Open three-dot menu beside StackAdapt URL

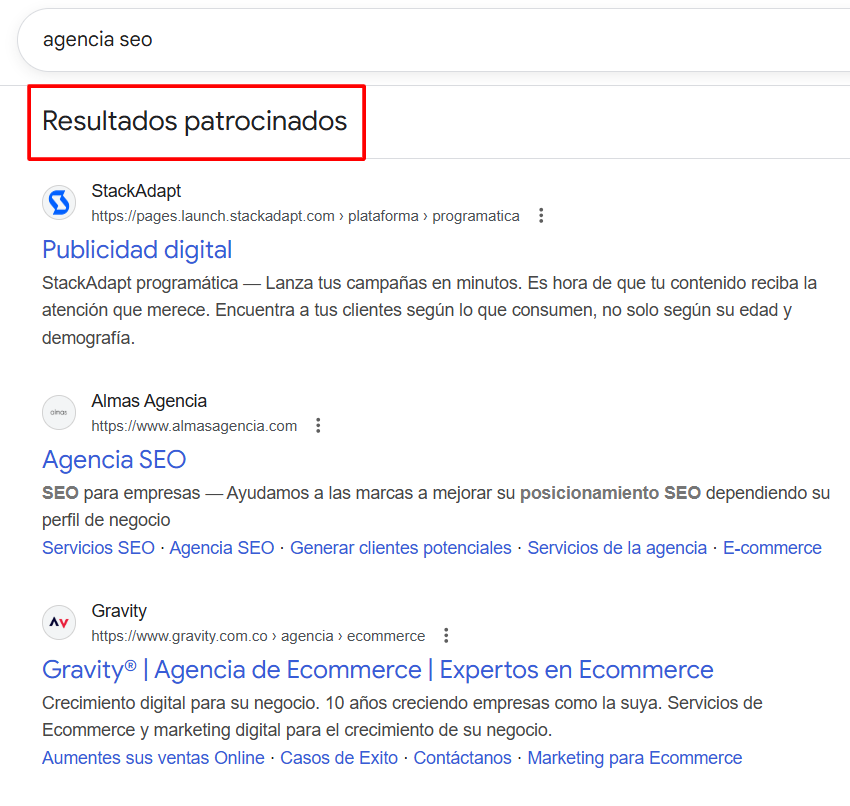click(x=541, y=216)
